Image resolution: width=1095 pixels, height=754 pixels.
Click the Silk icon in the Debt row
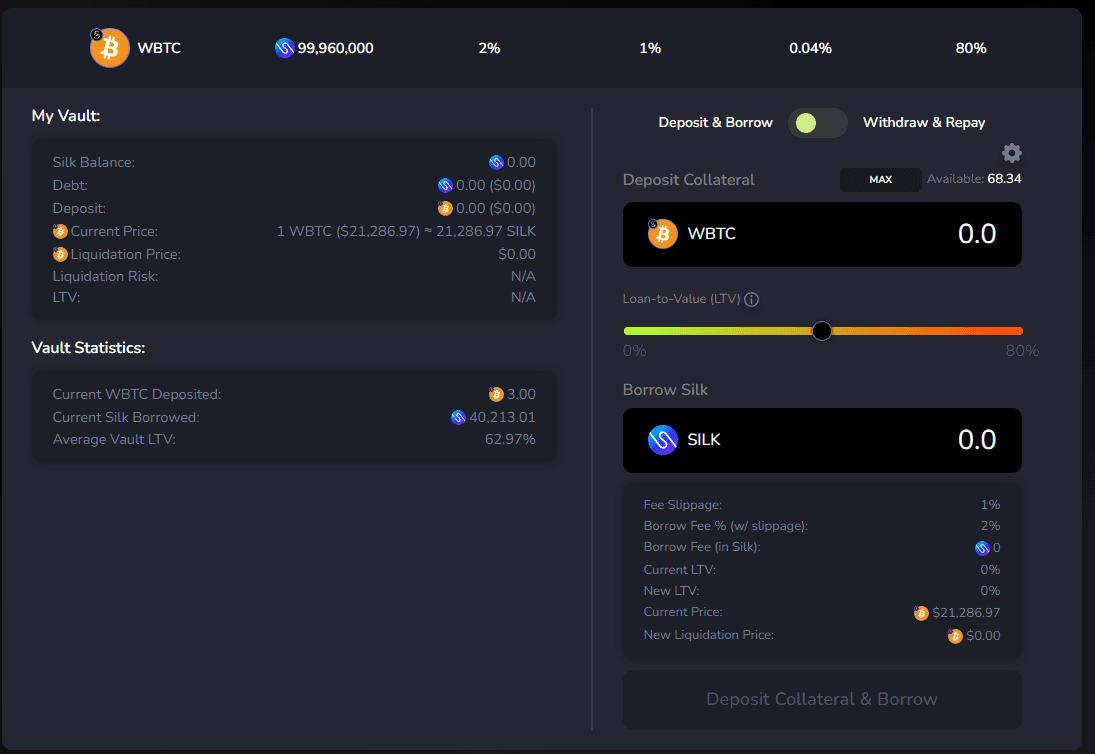(x=446, y=186)
